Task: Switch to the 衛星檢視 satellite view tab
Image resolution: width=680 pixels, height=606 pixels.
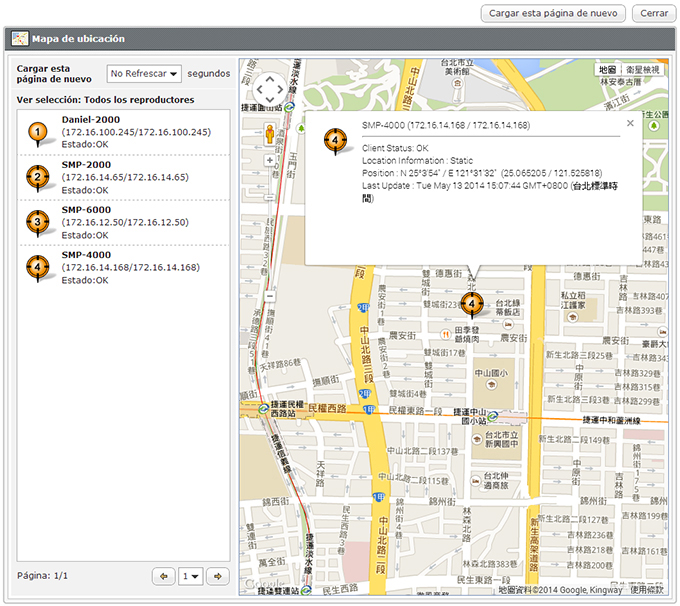Action: coord(643,70)
